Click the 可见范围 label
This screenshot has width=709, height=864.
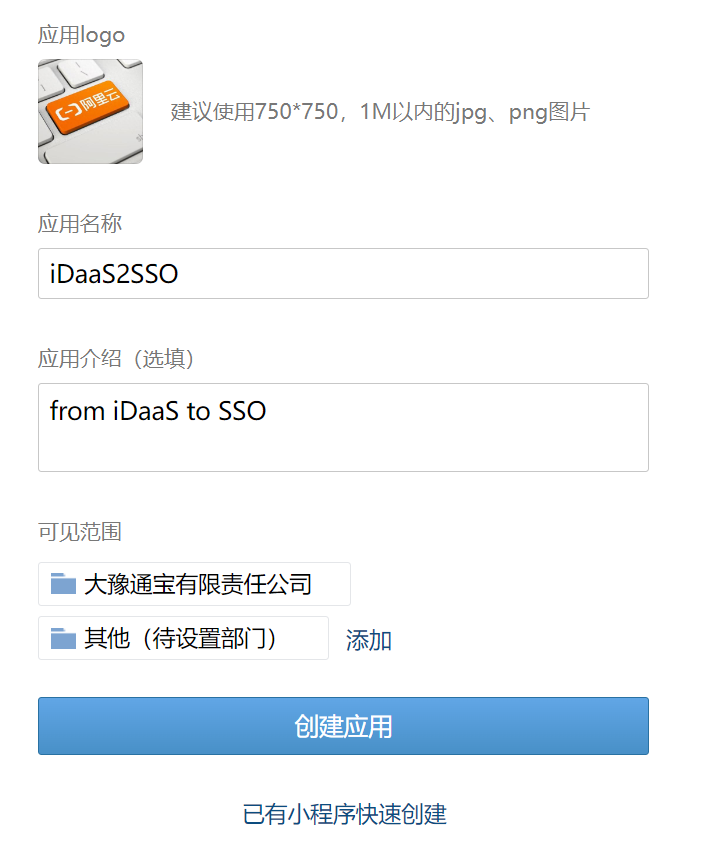pyautogui.click(x=80, y=531)
